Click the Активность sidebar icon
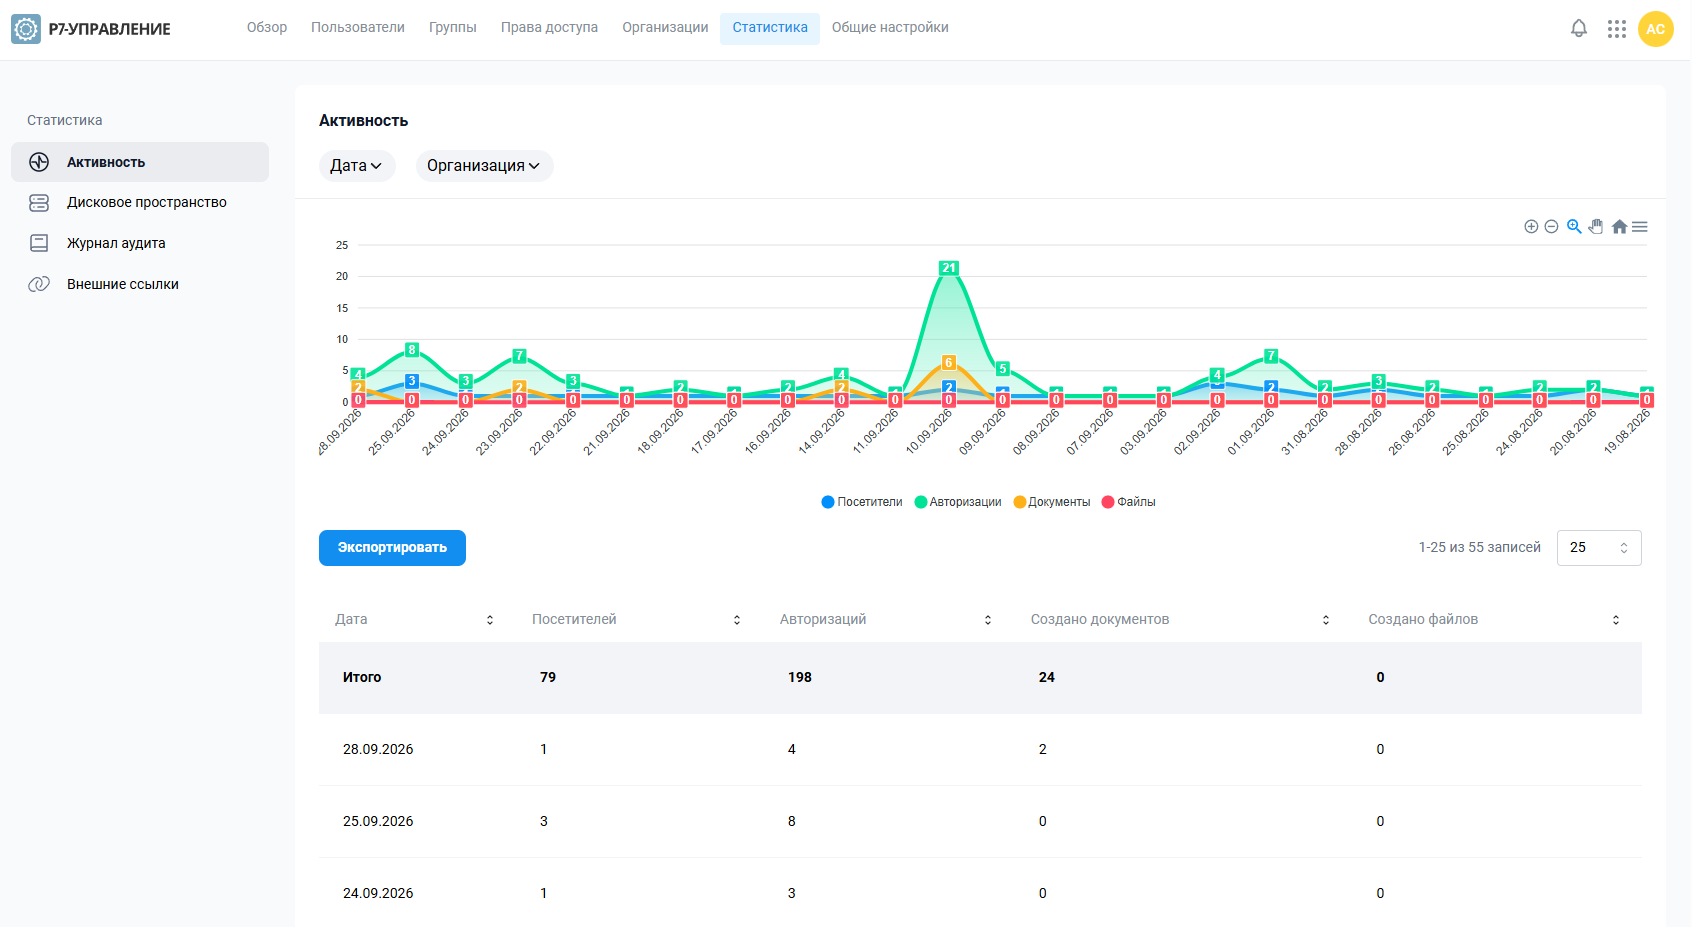Image resolution: width=1692 pixels, height=927 pixels. coord(39,162)
